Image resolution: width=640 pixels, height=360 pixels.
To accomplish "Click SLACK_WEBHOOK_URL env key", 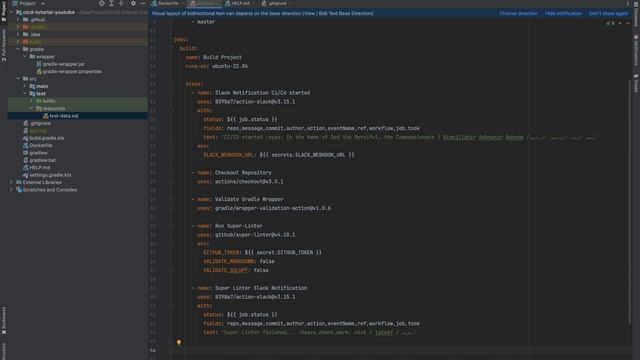I will pos(229,155).
